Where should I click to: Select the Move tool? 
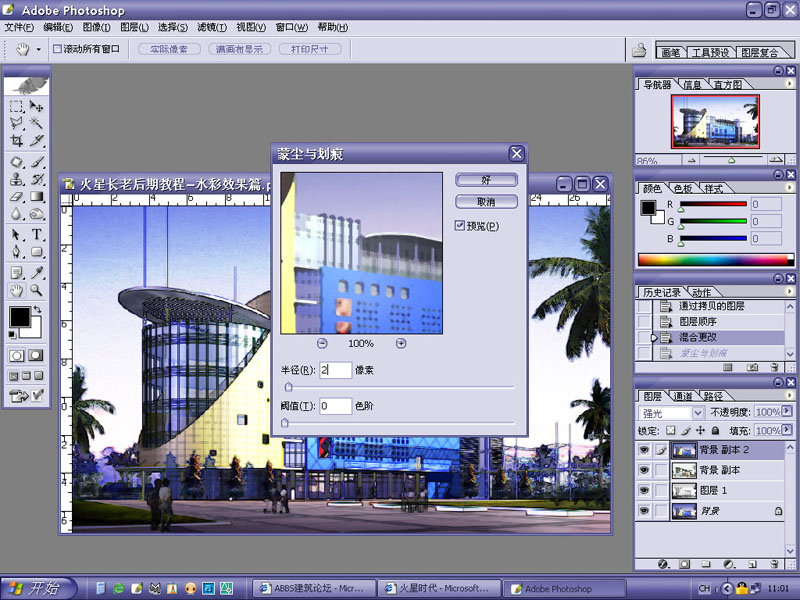pyautogui.click(x=36, y=106)
